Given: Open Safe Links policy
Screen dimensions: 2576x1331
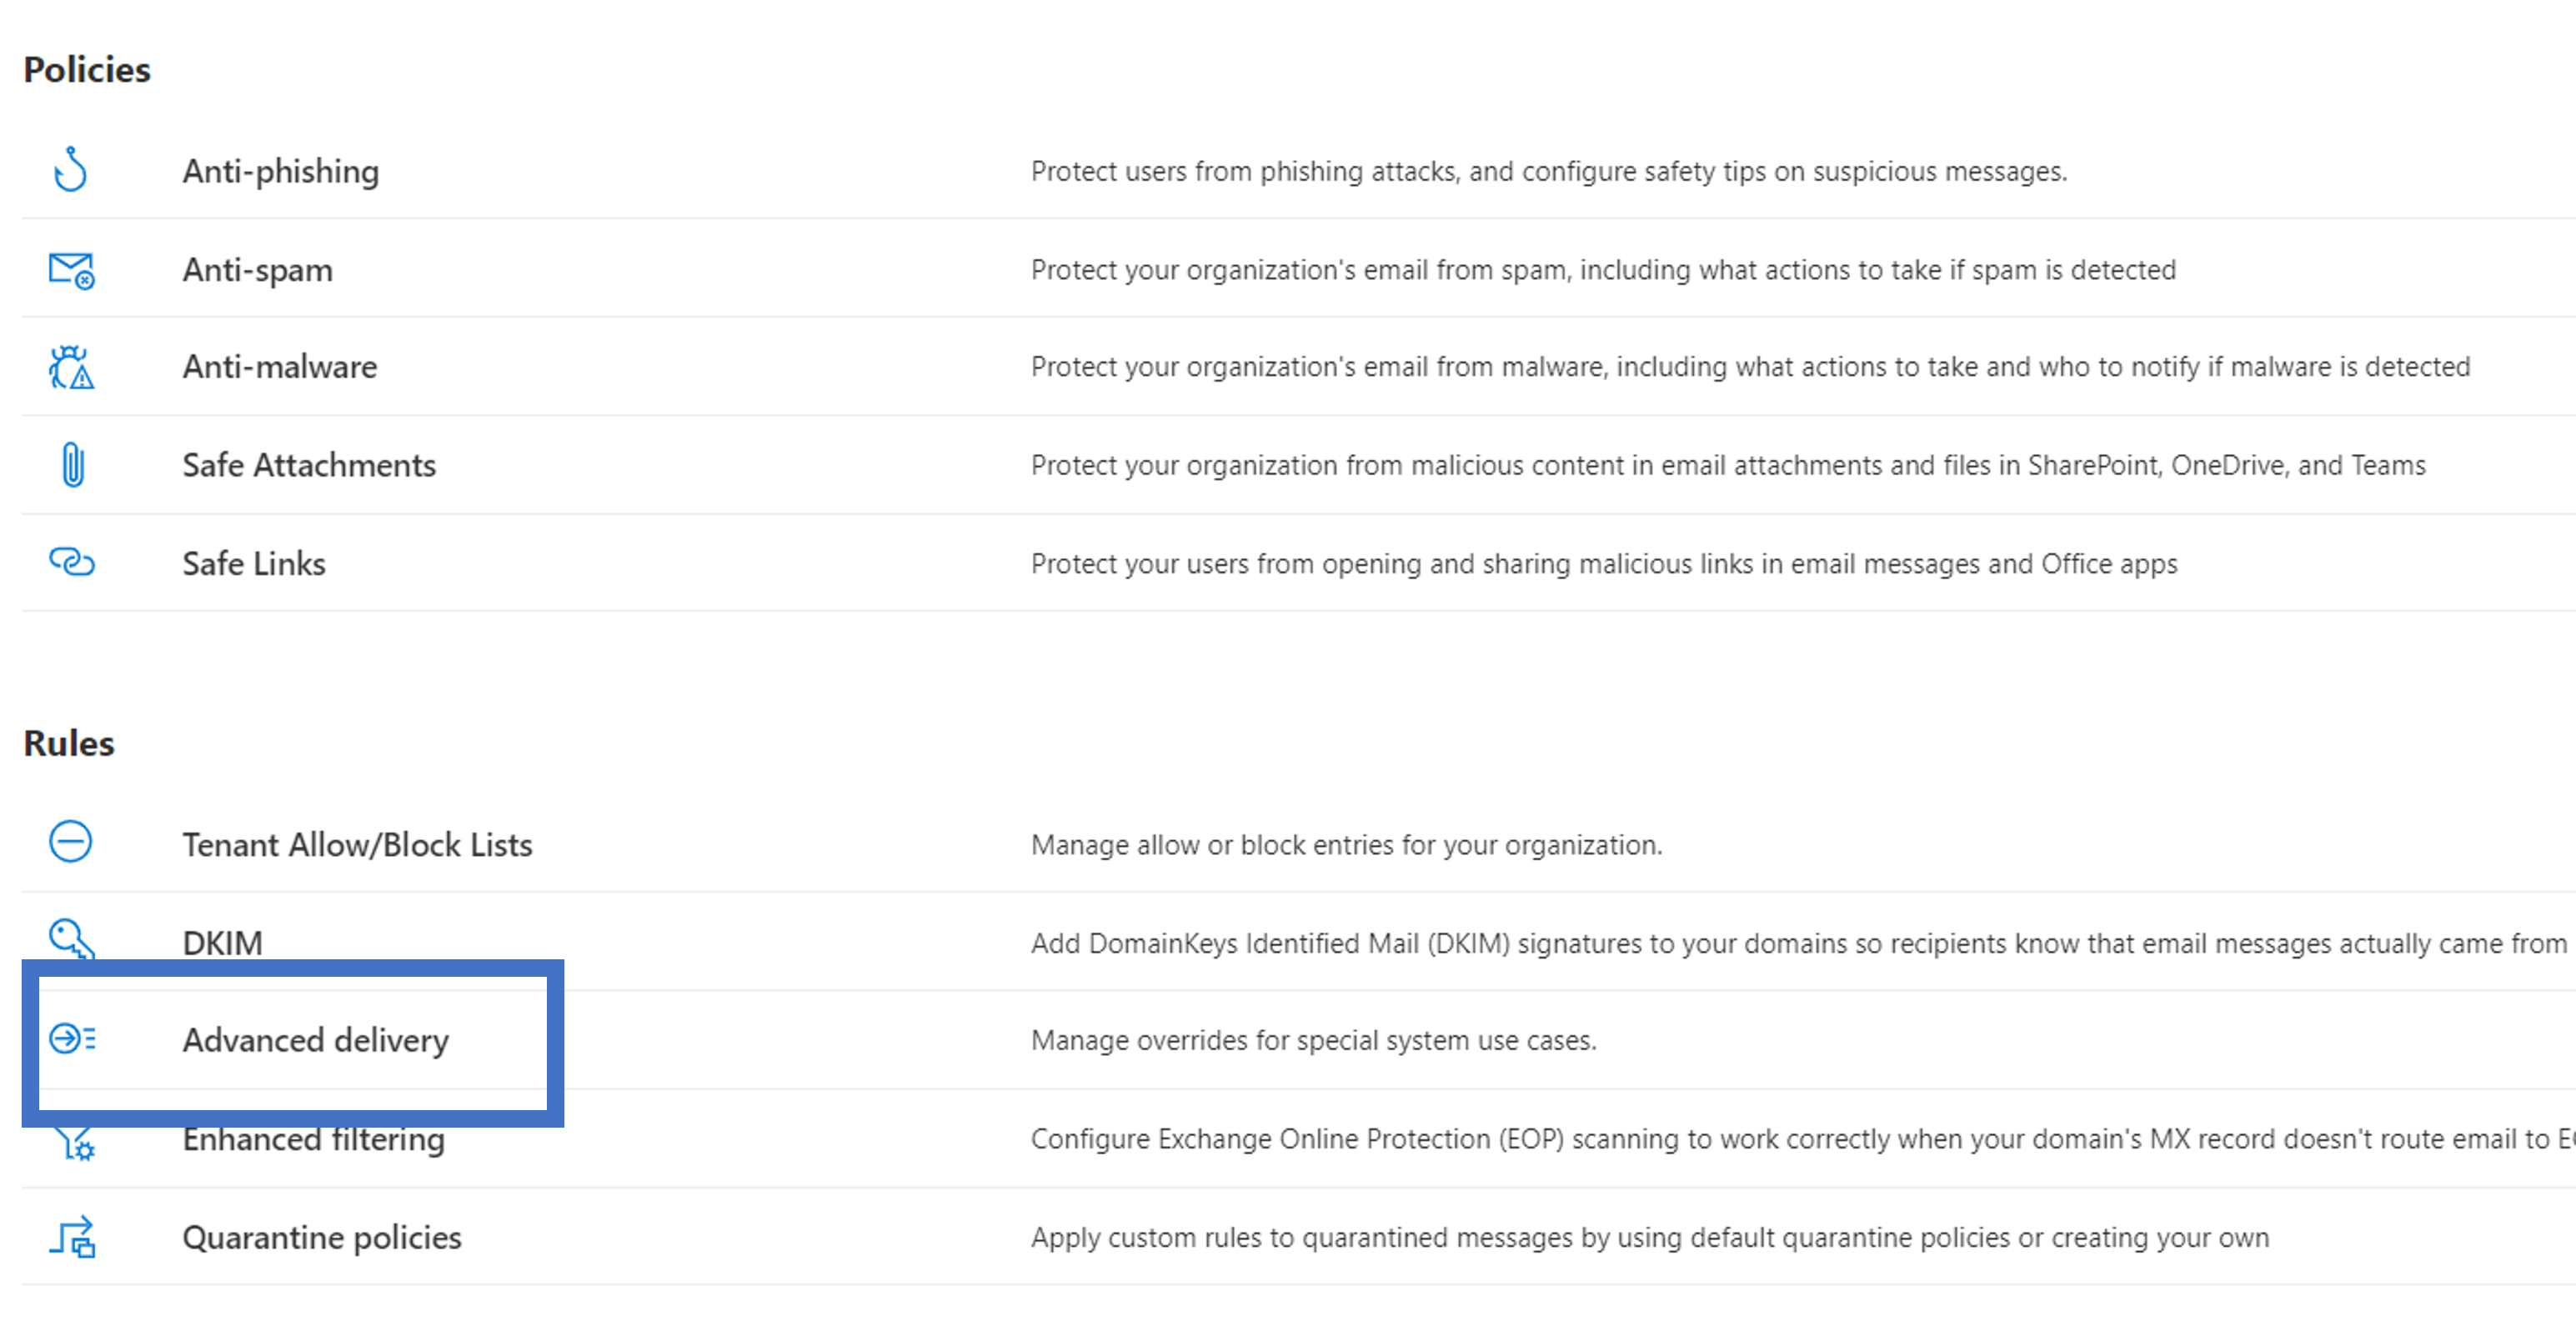Looking at the screenshot, I should click(x=254, y=564).
